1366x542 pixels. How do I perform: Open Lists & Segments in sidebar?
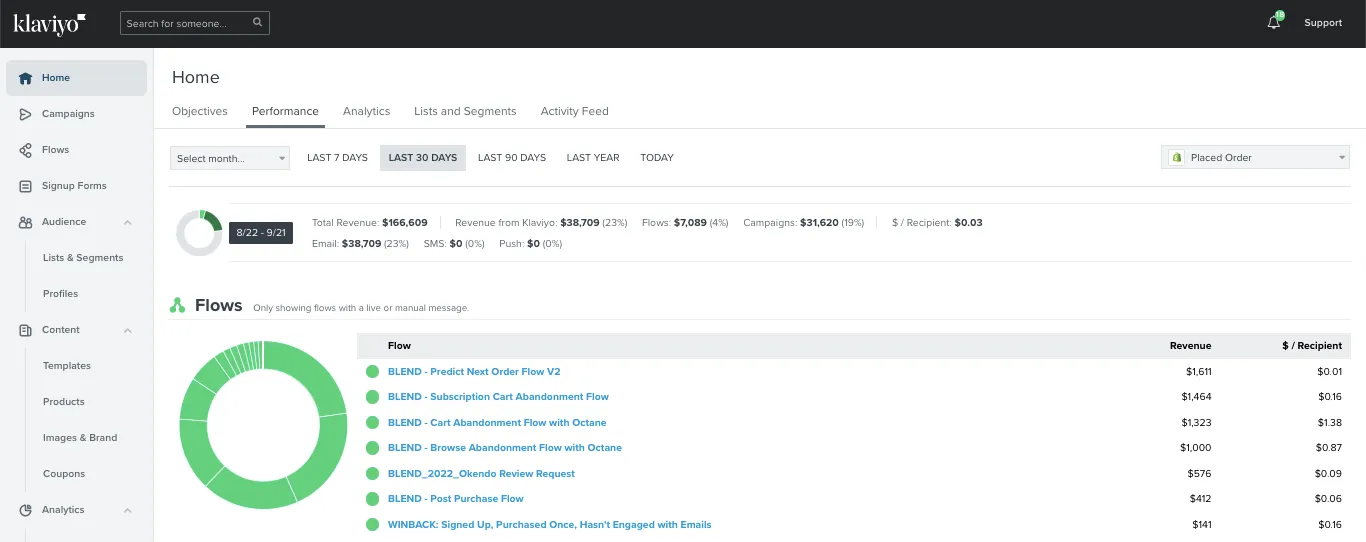coord(83,258)
